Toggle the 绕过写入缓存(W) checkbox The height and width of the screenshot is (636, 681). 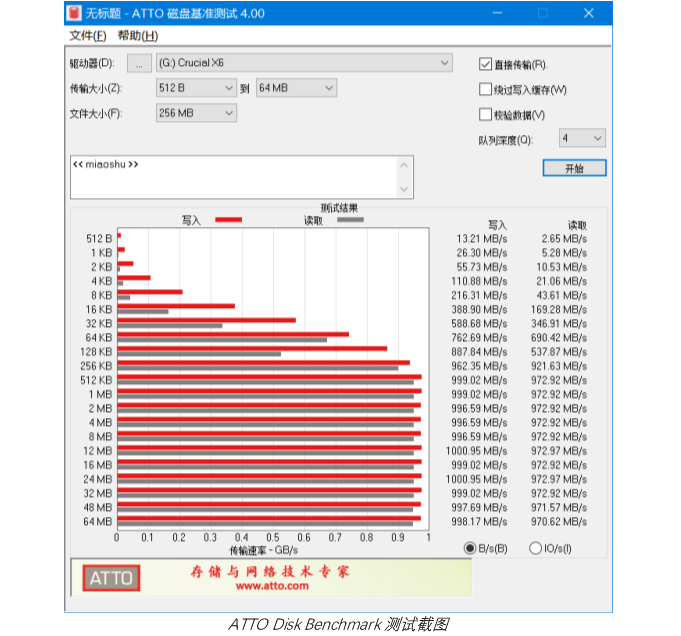pyautogui.click(x=485, y=89)
